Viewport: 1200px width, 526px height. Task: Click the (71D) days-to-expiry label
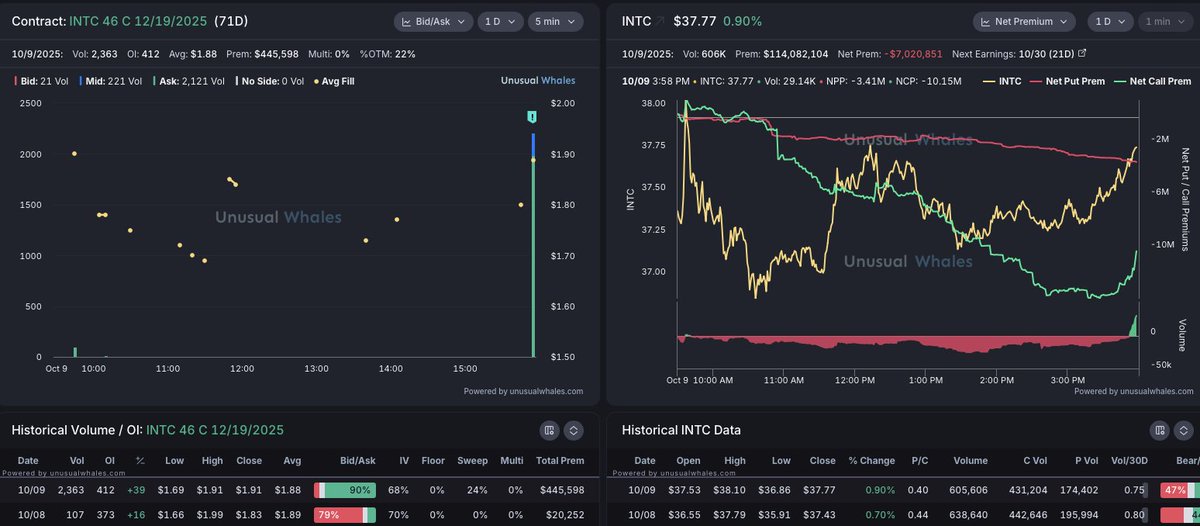coord(232,21)
